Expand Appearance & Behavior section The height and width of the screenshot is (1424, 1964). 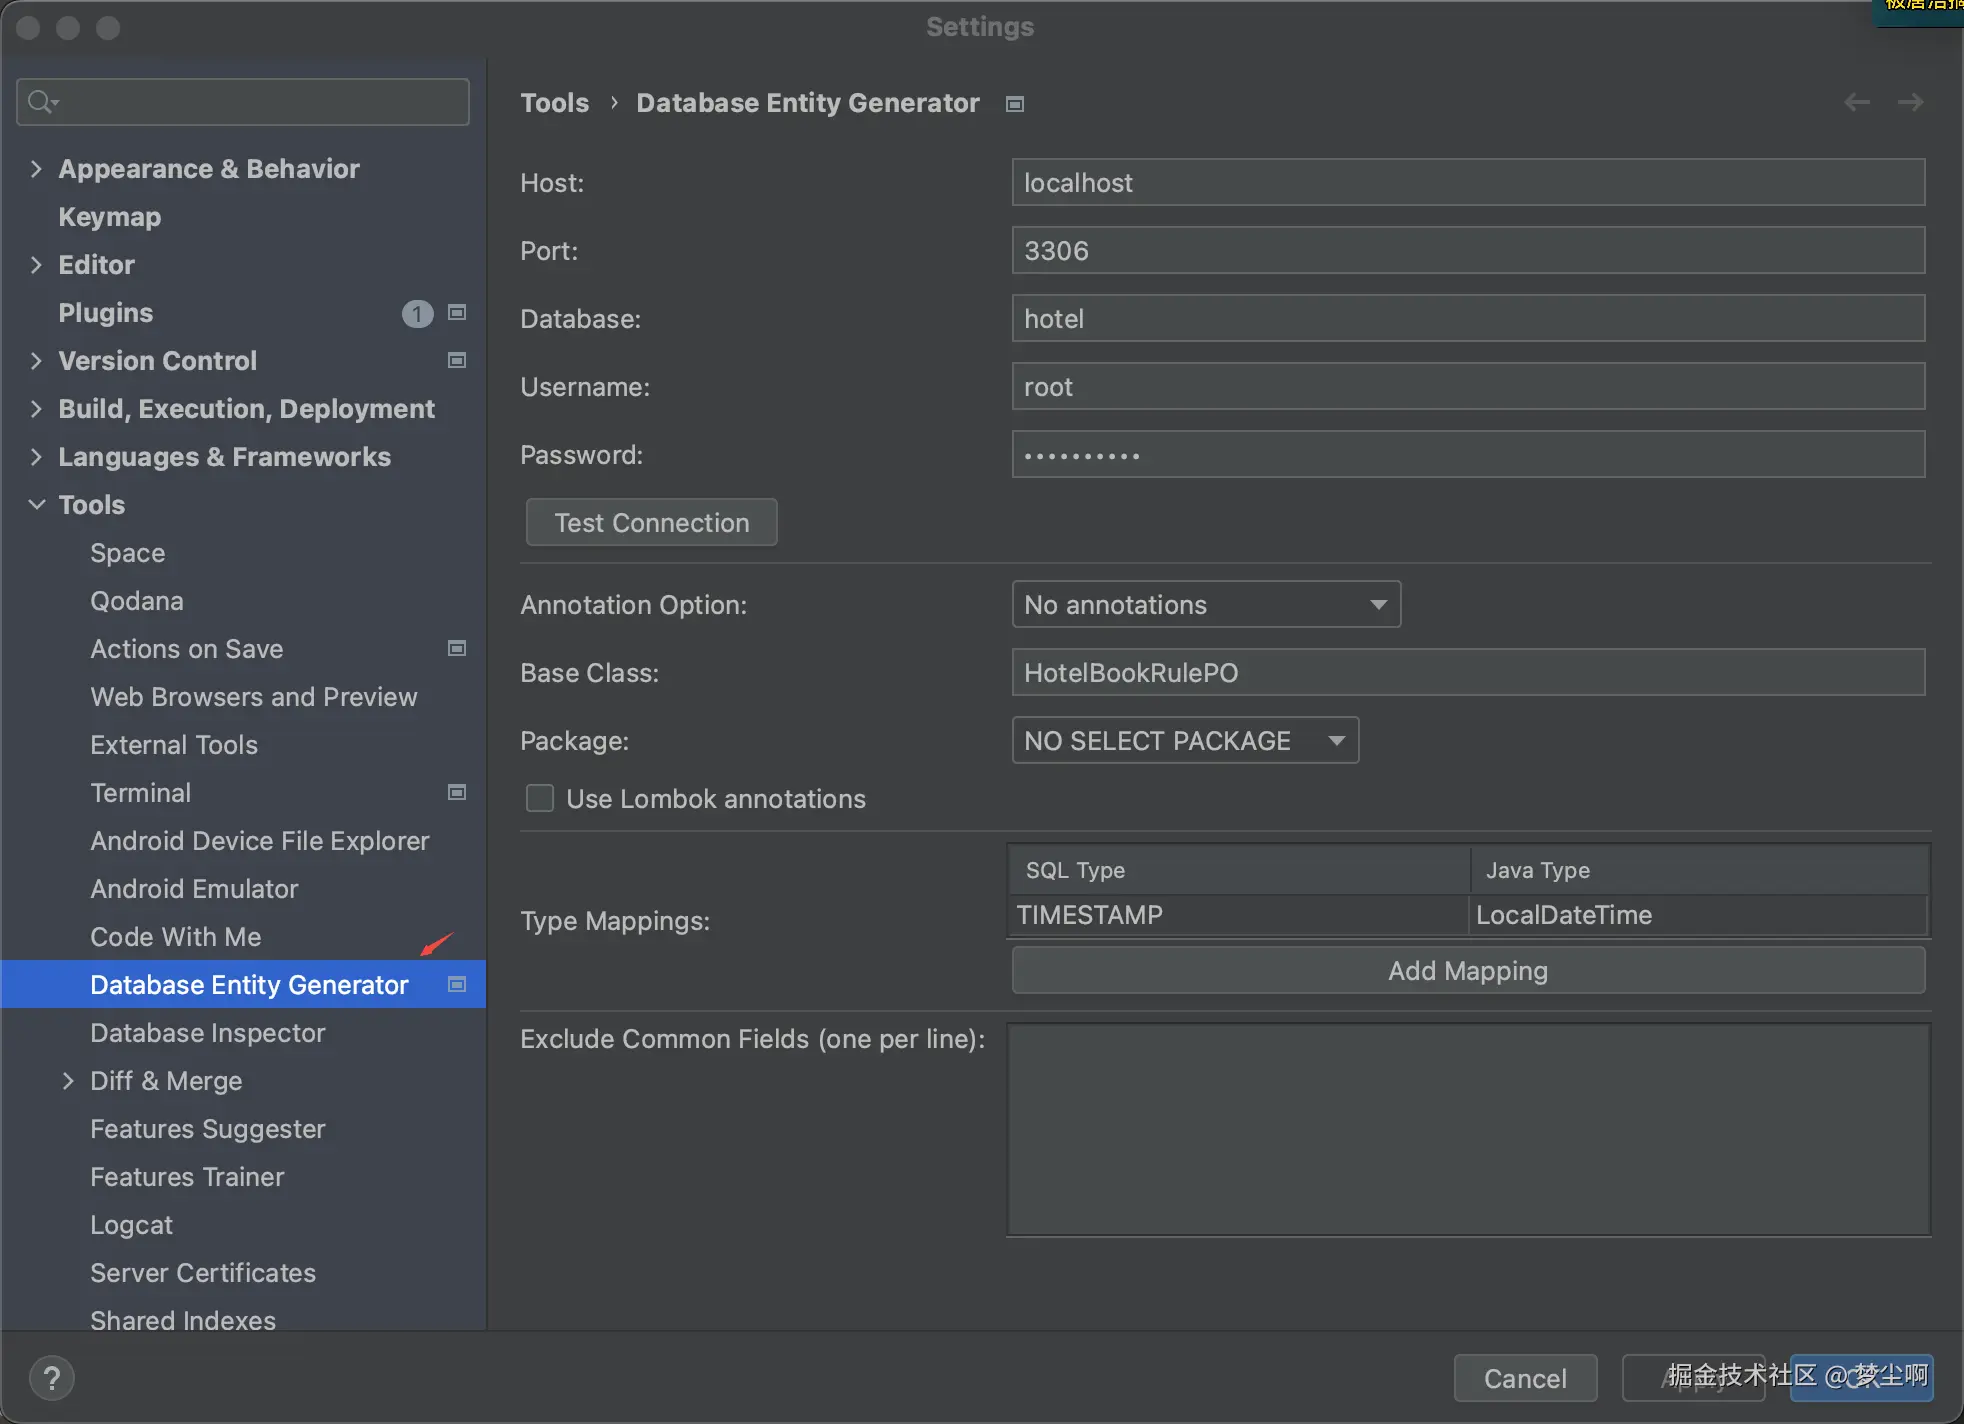tap(37, 169)
